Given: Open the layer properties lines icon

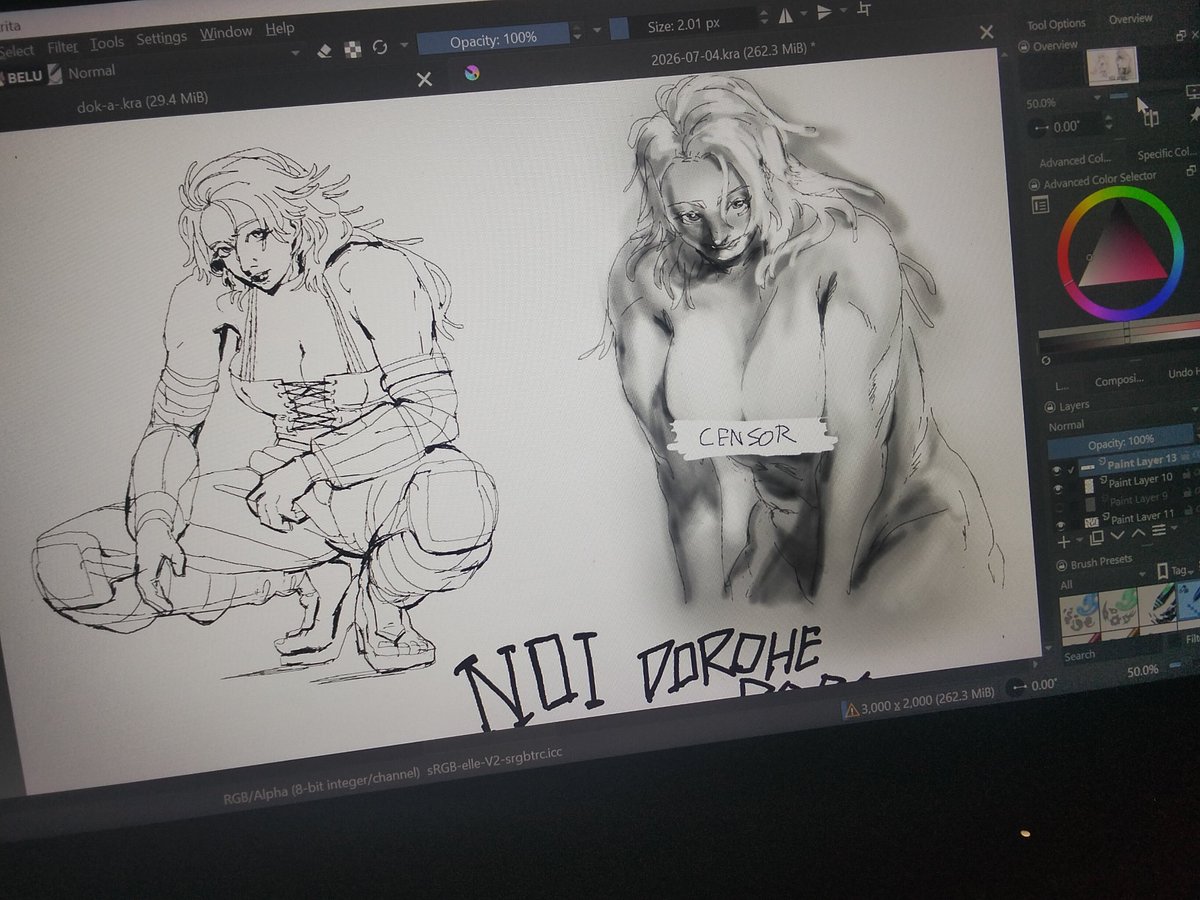Looking at the screenshot, I should [1159, 530].
